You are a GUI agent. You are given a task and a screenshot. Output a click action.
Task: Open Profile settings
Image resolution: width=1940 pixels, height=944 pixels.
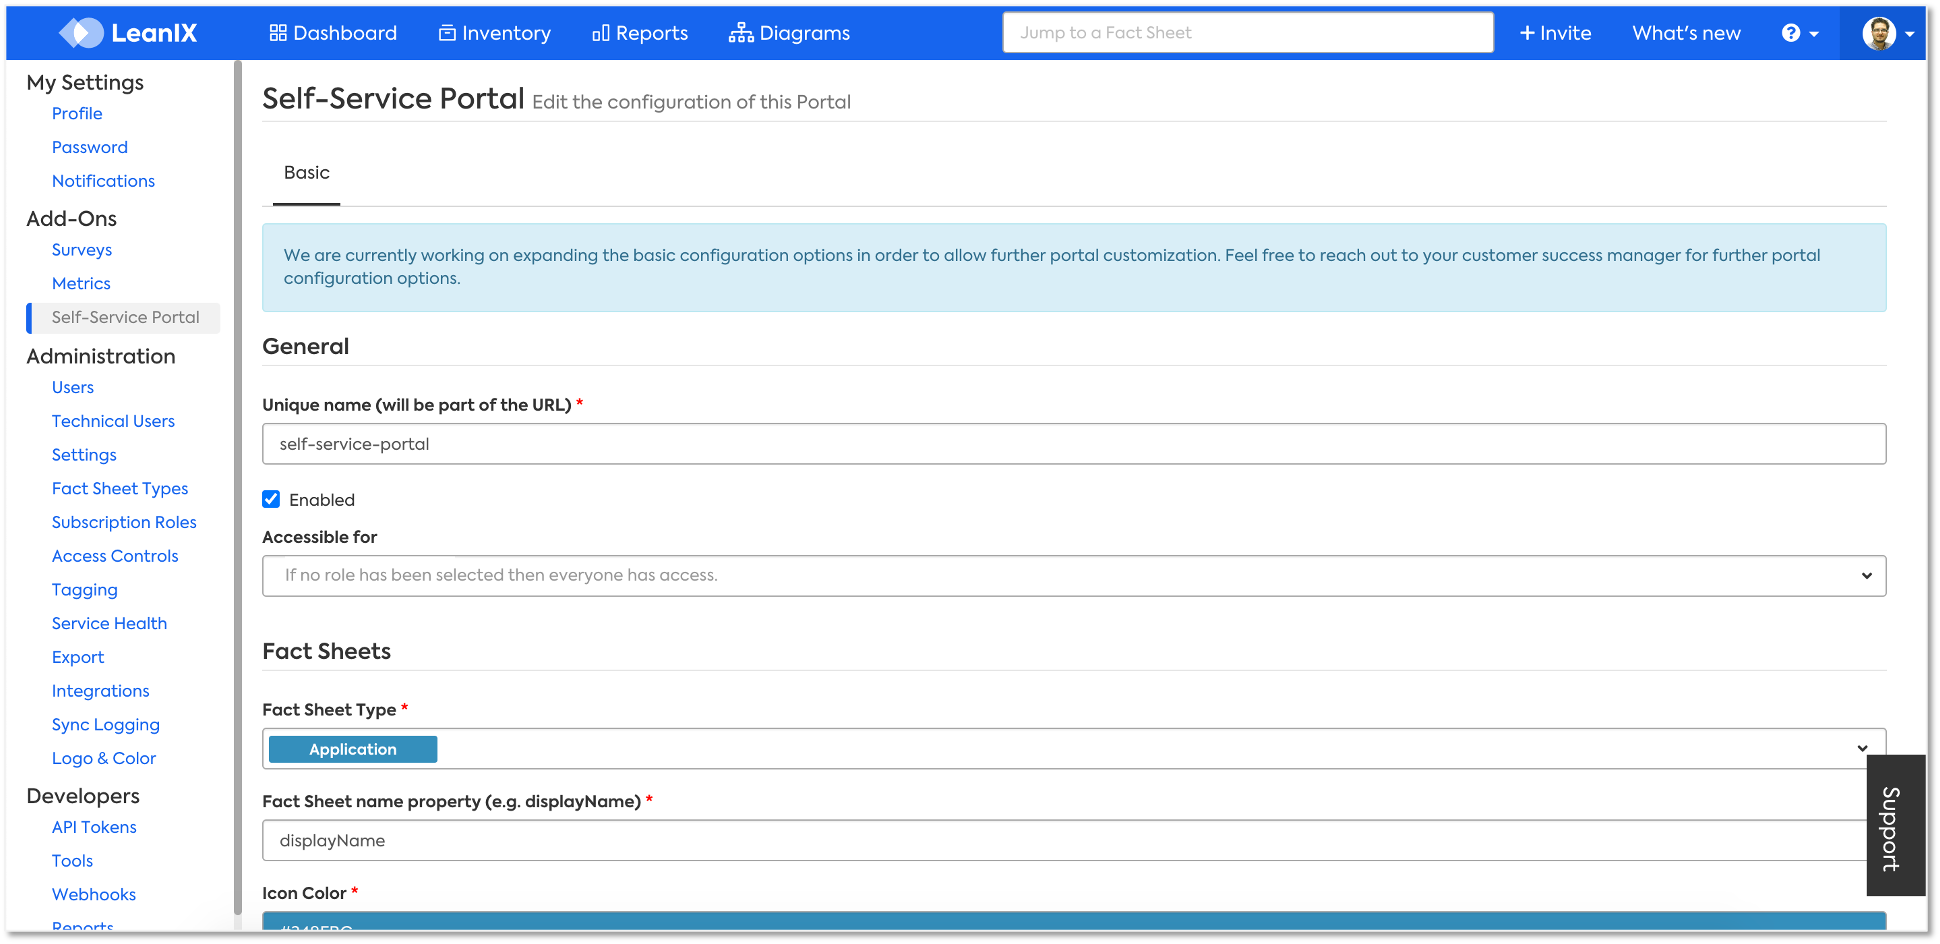[77, 114]
